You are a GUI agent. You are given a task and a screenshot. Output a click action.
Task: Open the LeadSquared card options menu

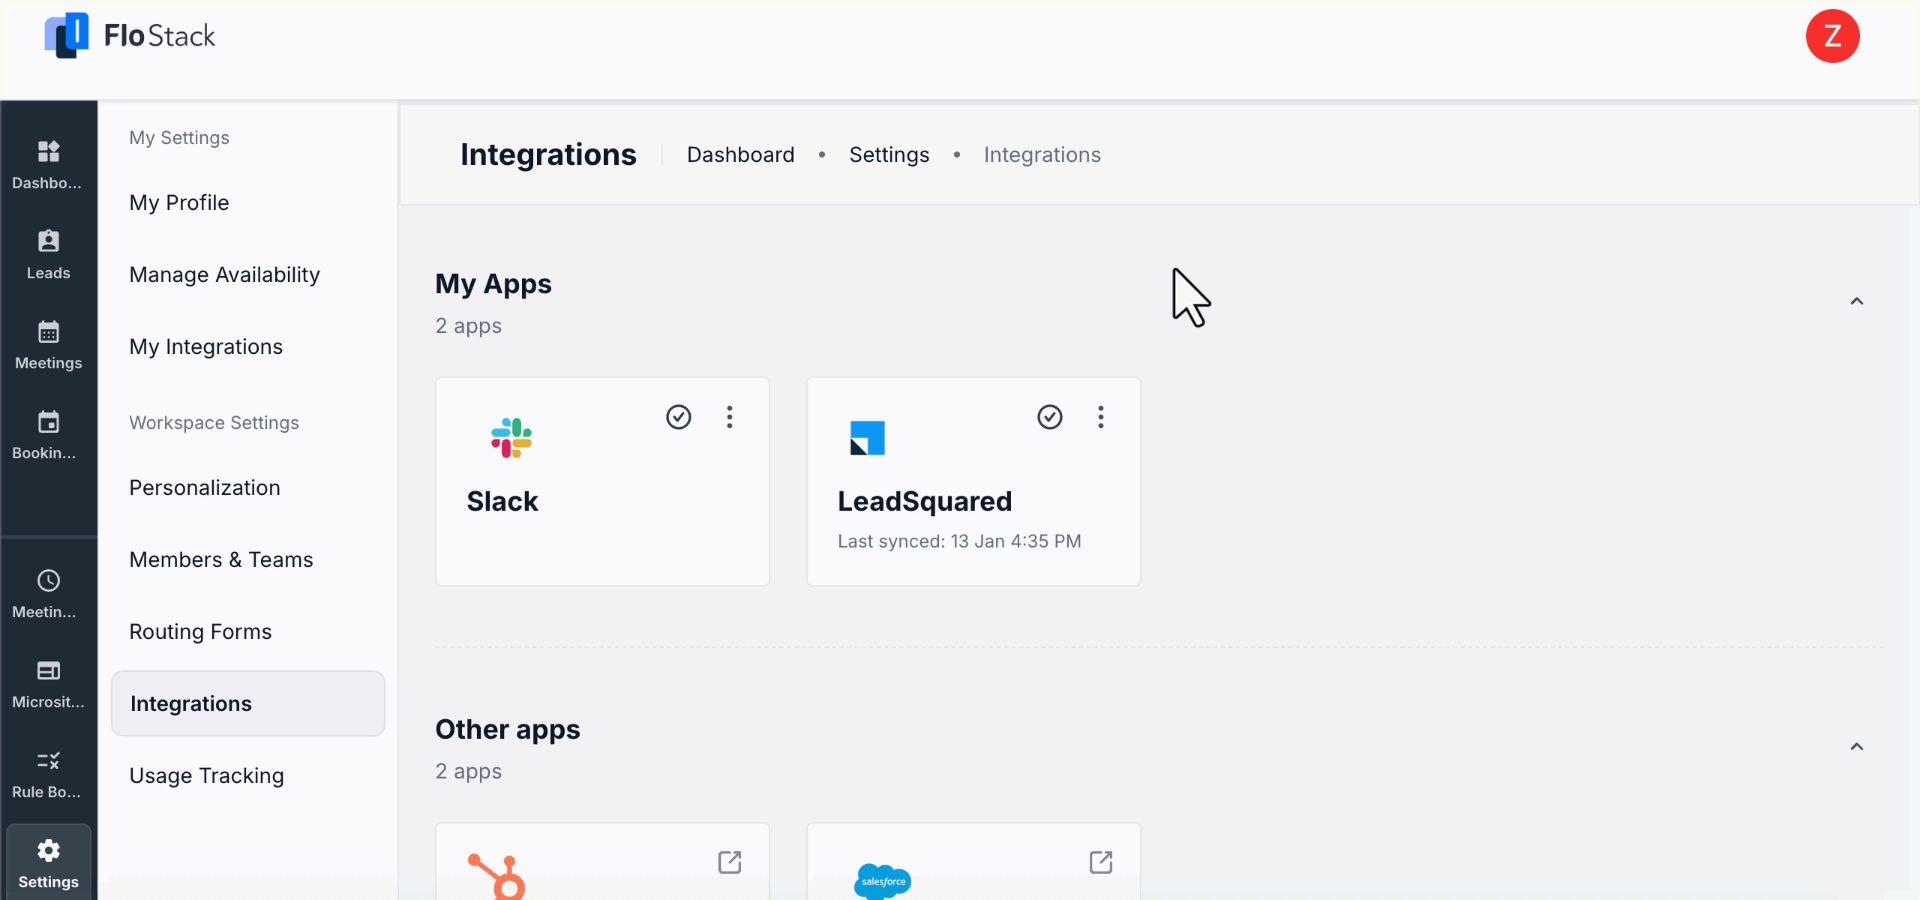(1101, 417)
